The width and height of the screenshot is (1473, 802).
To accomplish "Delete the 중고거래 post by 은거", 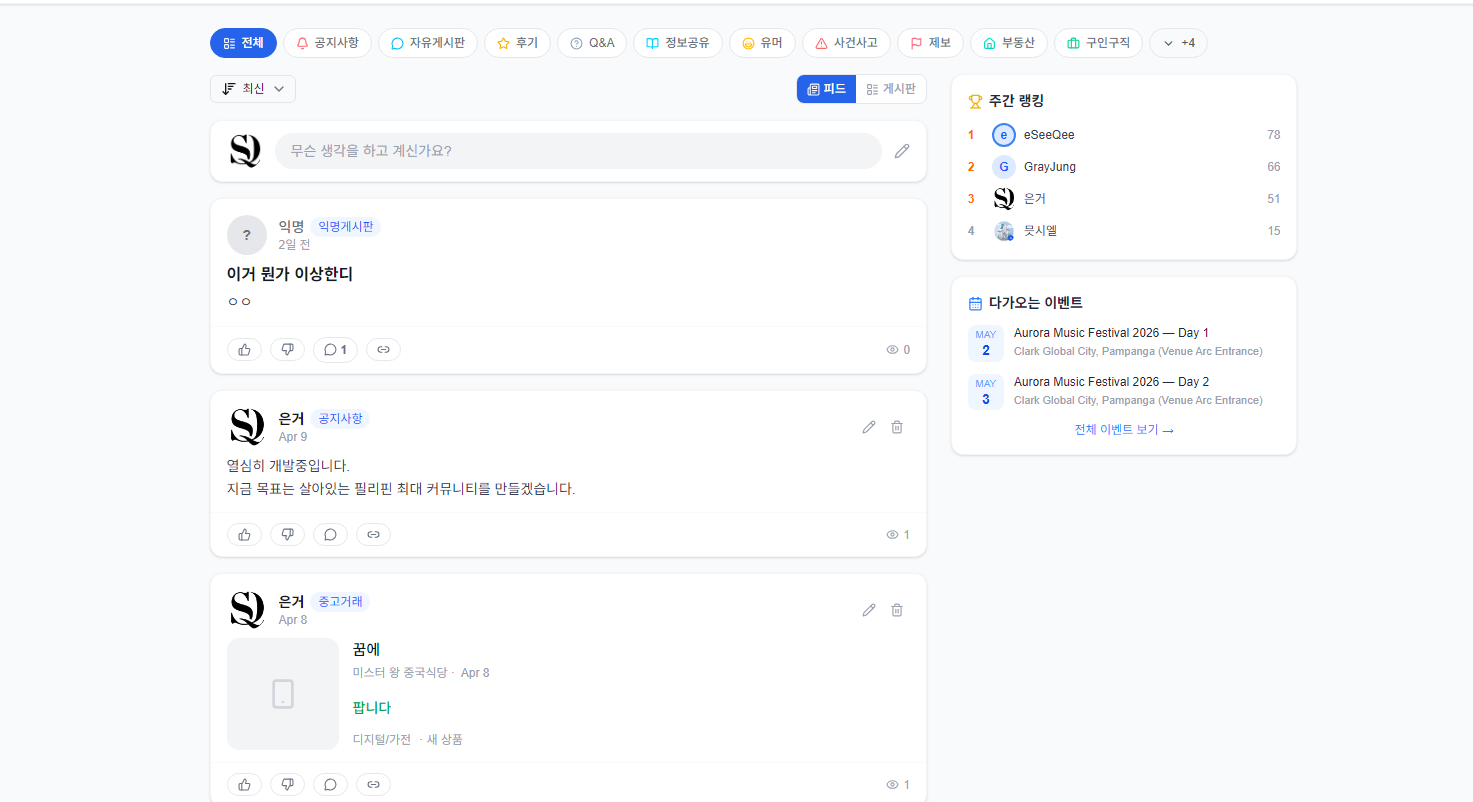I will point(897,610).
